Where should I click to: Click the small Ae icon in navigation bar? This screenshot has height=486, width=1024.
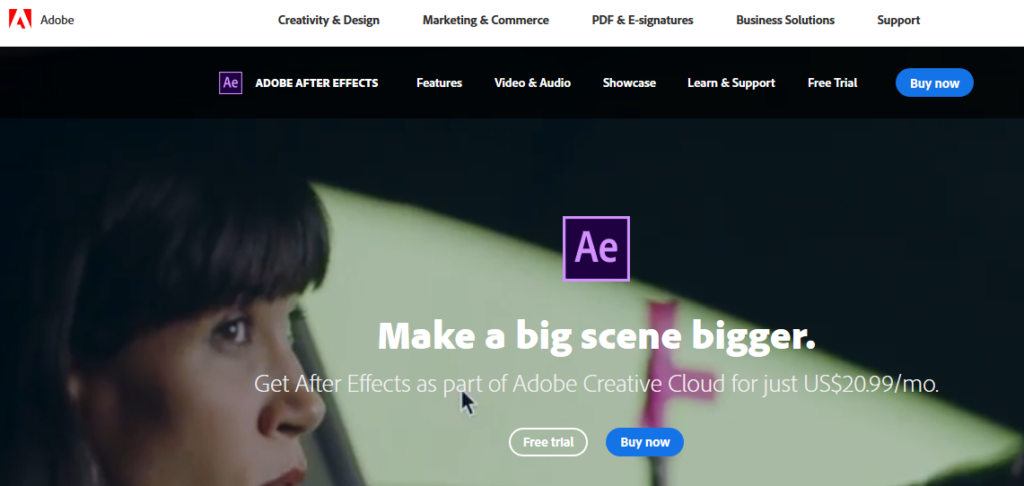[231, 83]
